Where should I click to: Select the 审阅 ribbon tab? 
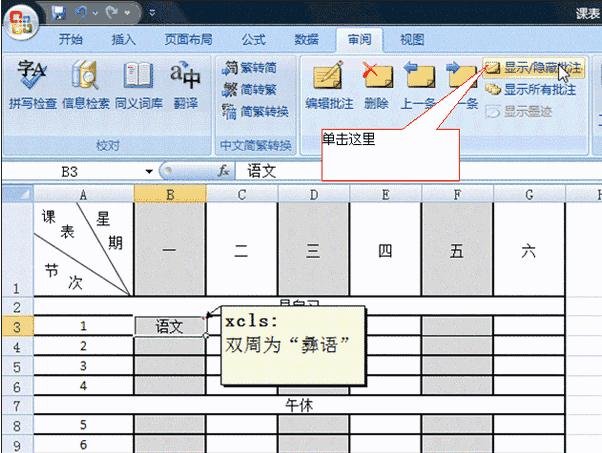[359, 39]
